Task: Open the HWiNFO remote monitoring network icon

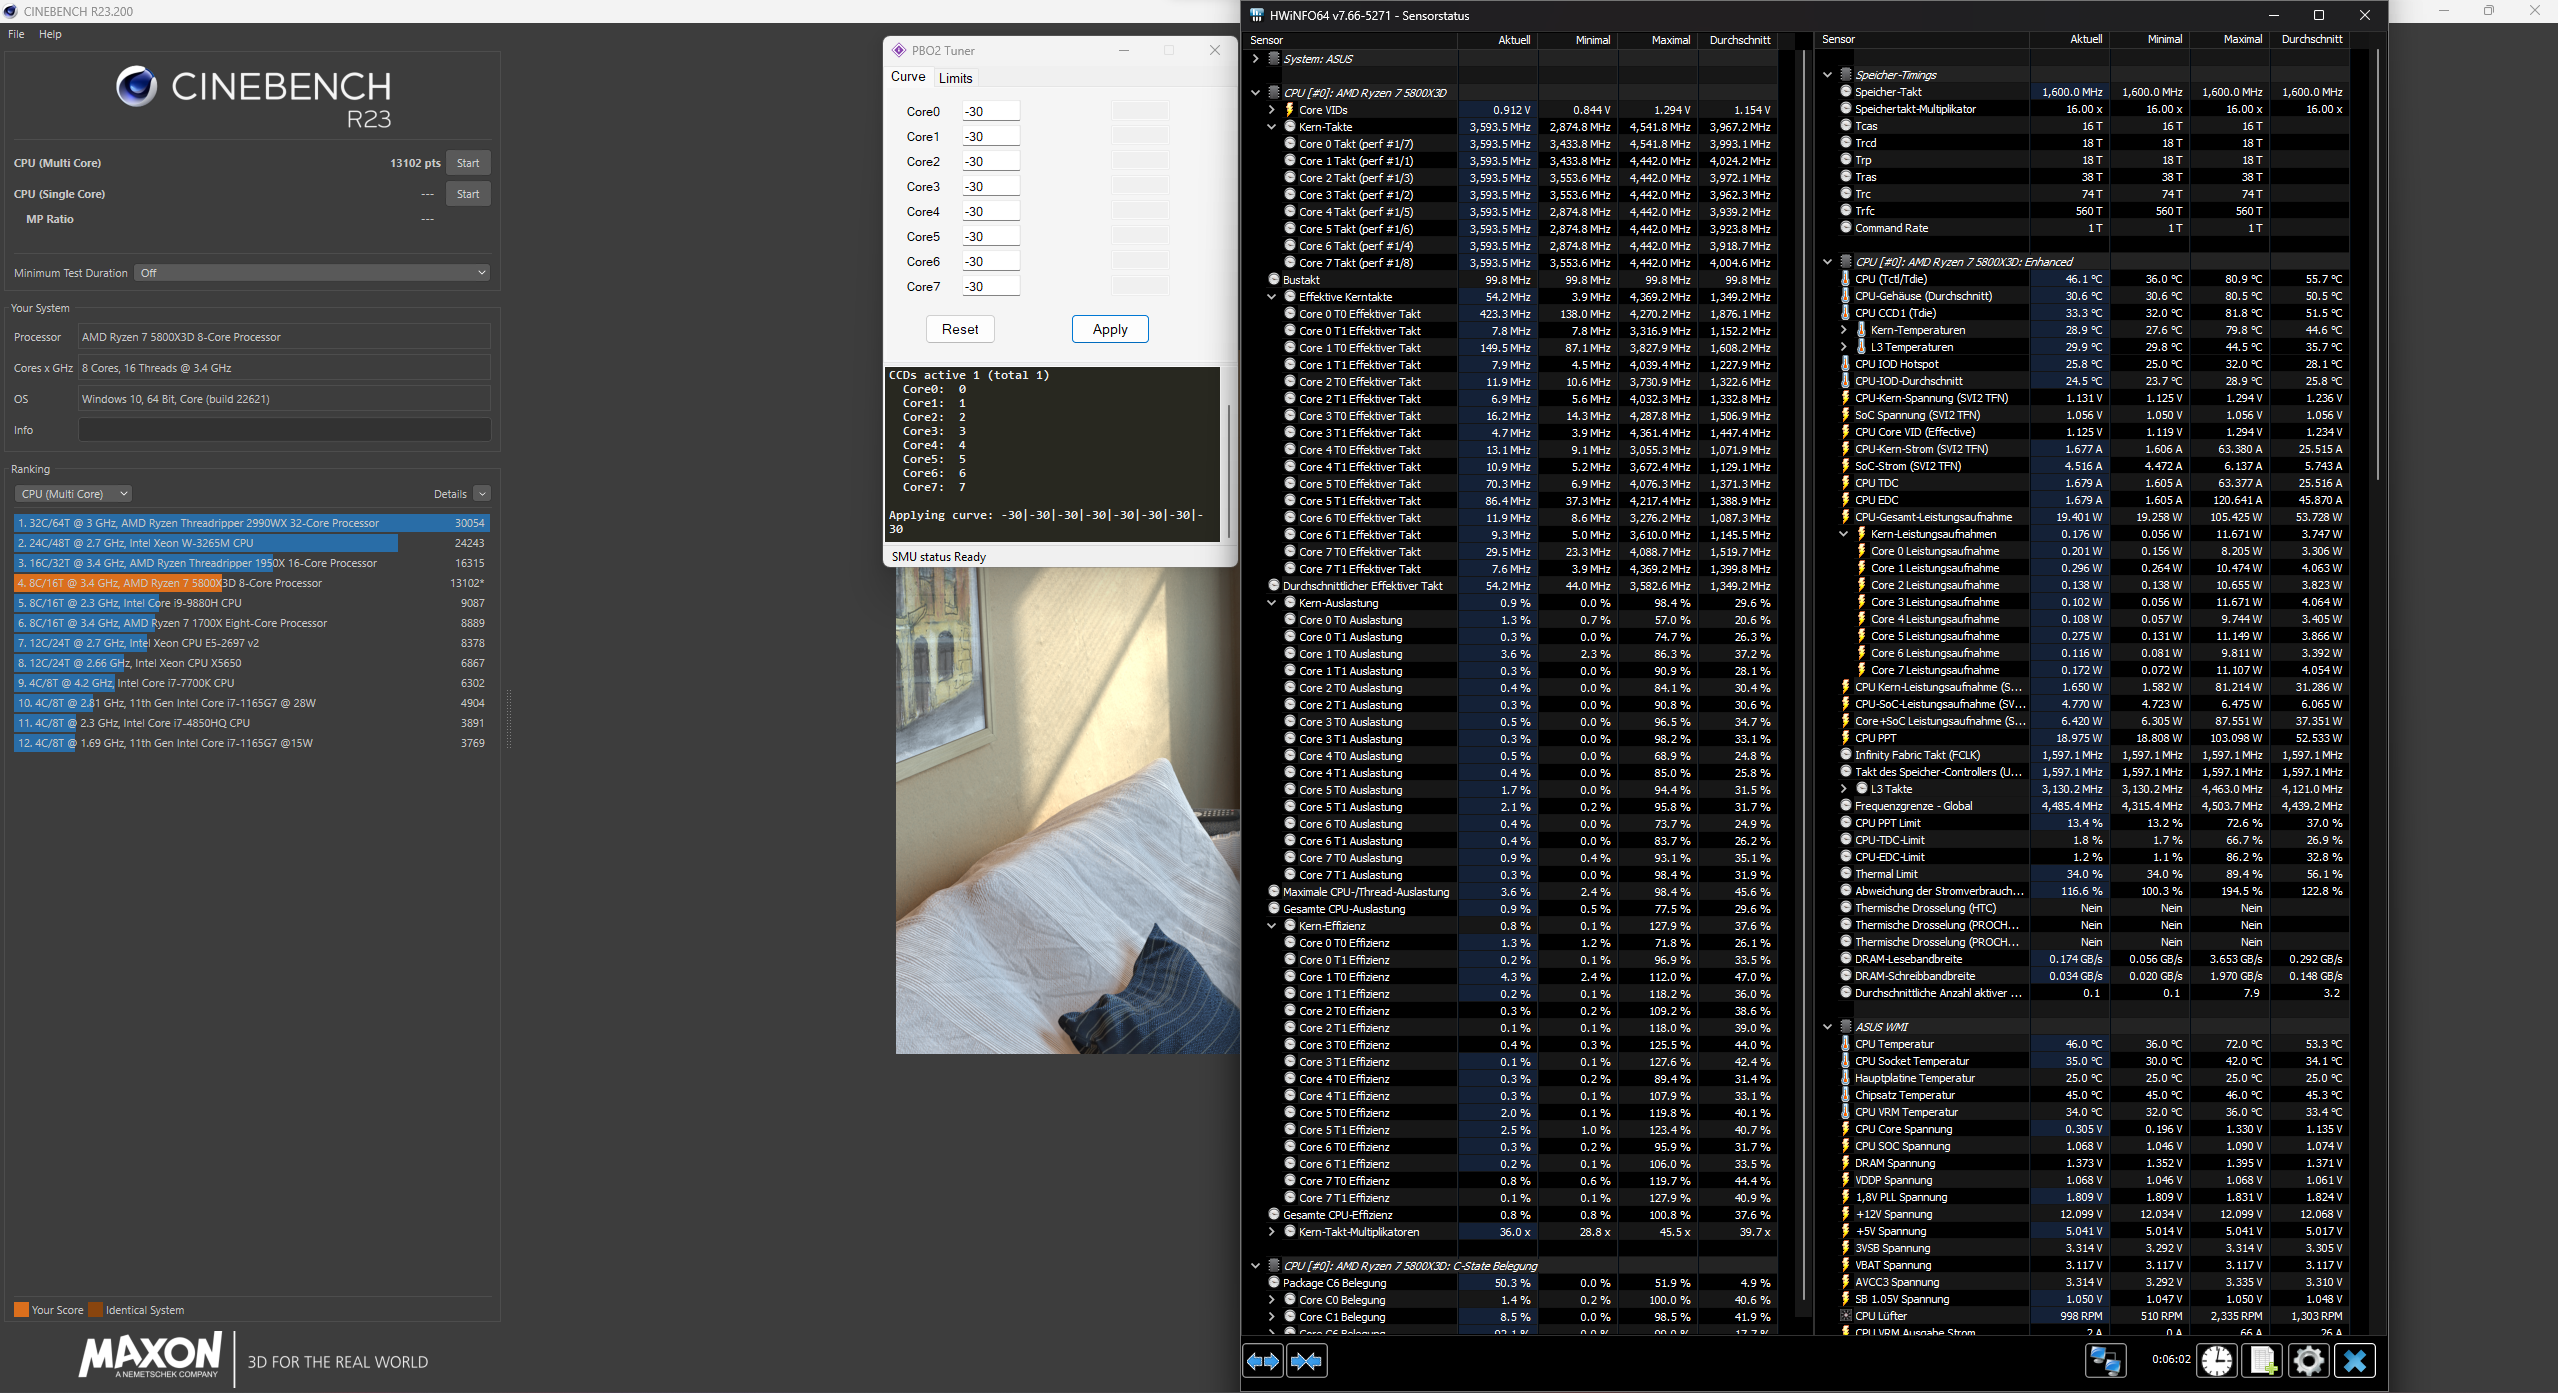Action: (2105, 1361)
